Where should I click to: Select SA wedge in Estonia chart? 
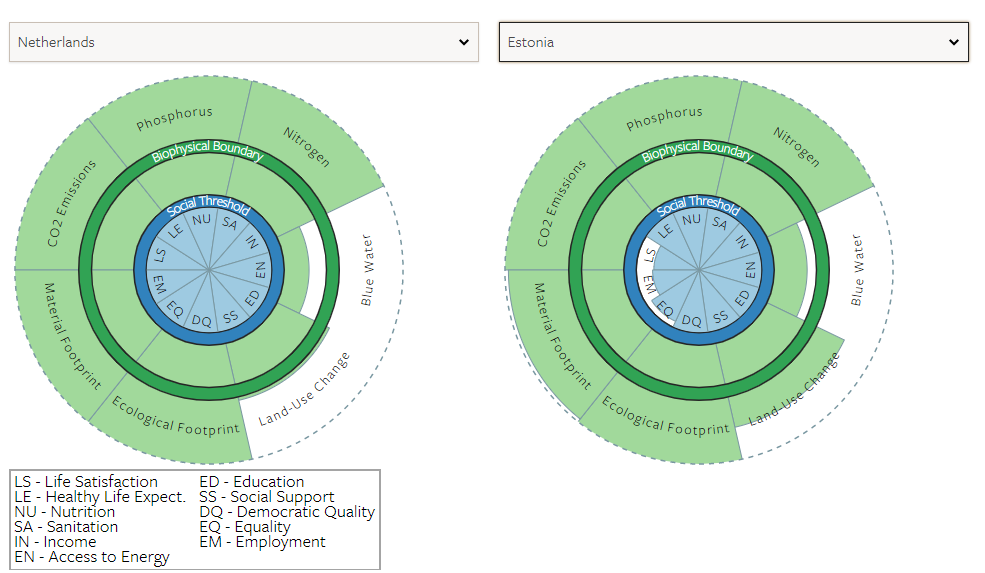pos(719,223)
